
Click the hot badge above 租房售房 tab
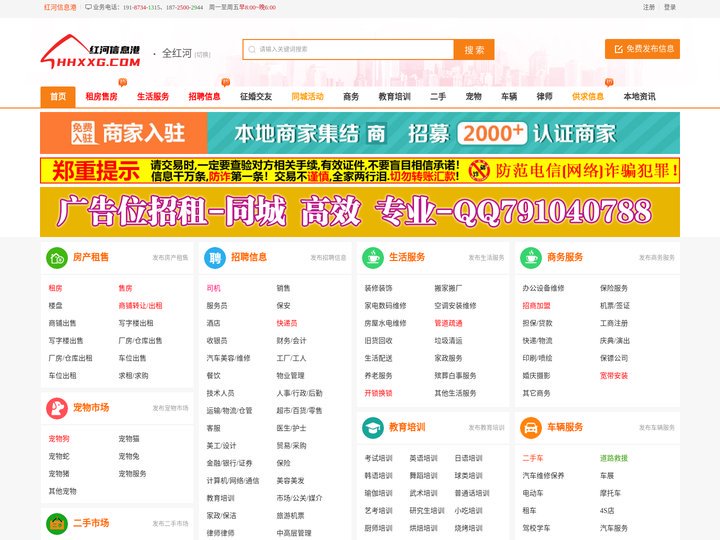[123, 82]
